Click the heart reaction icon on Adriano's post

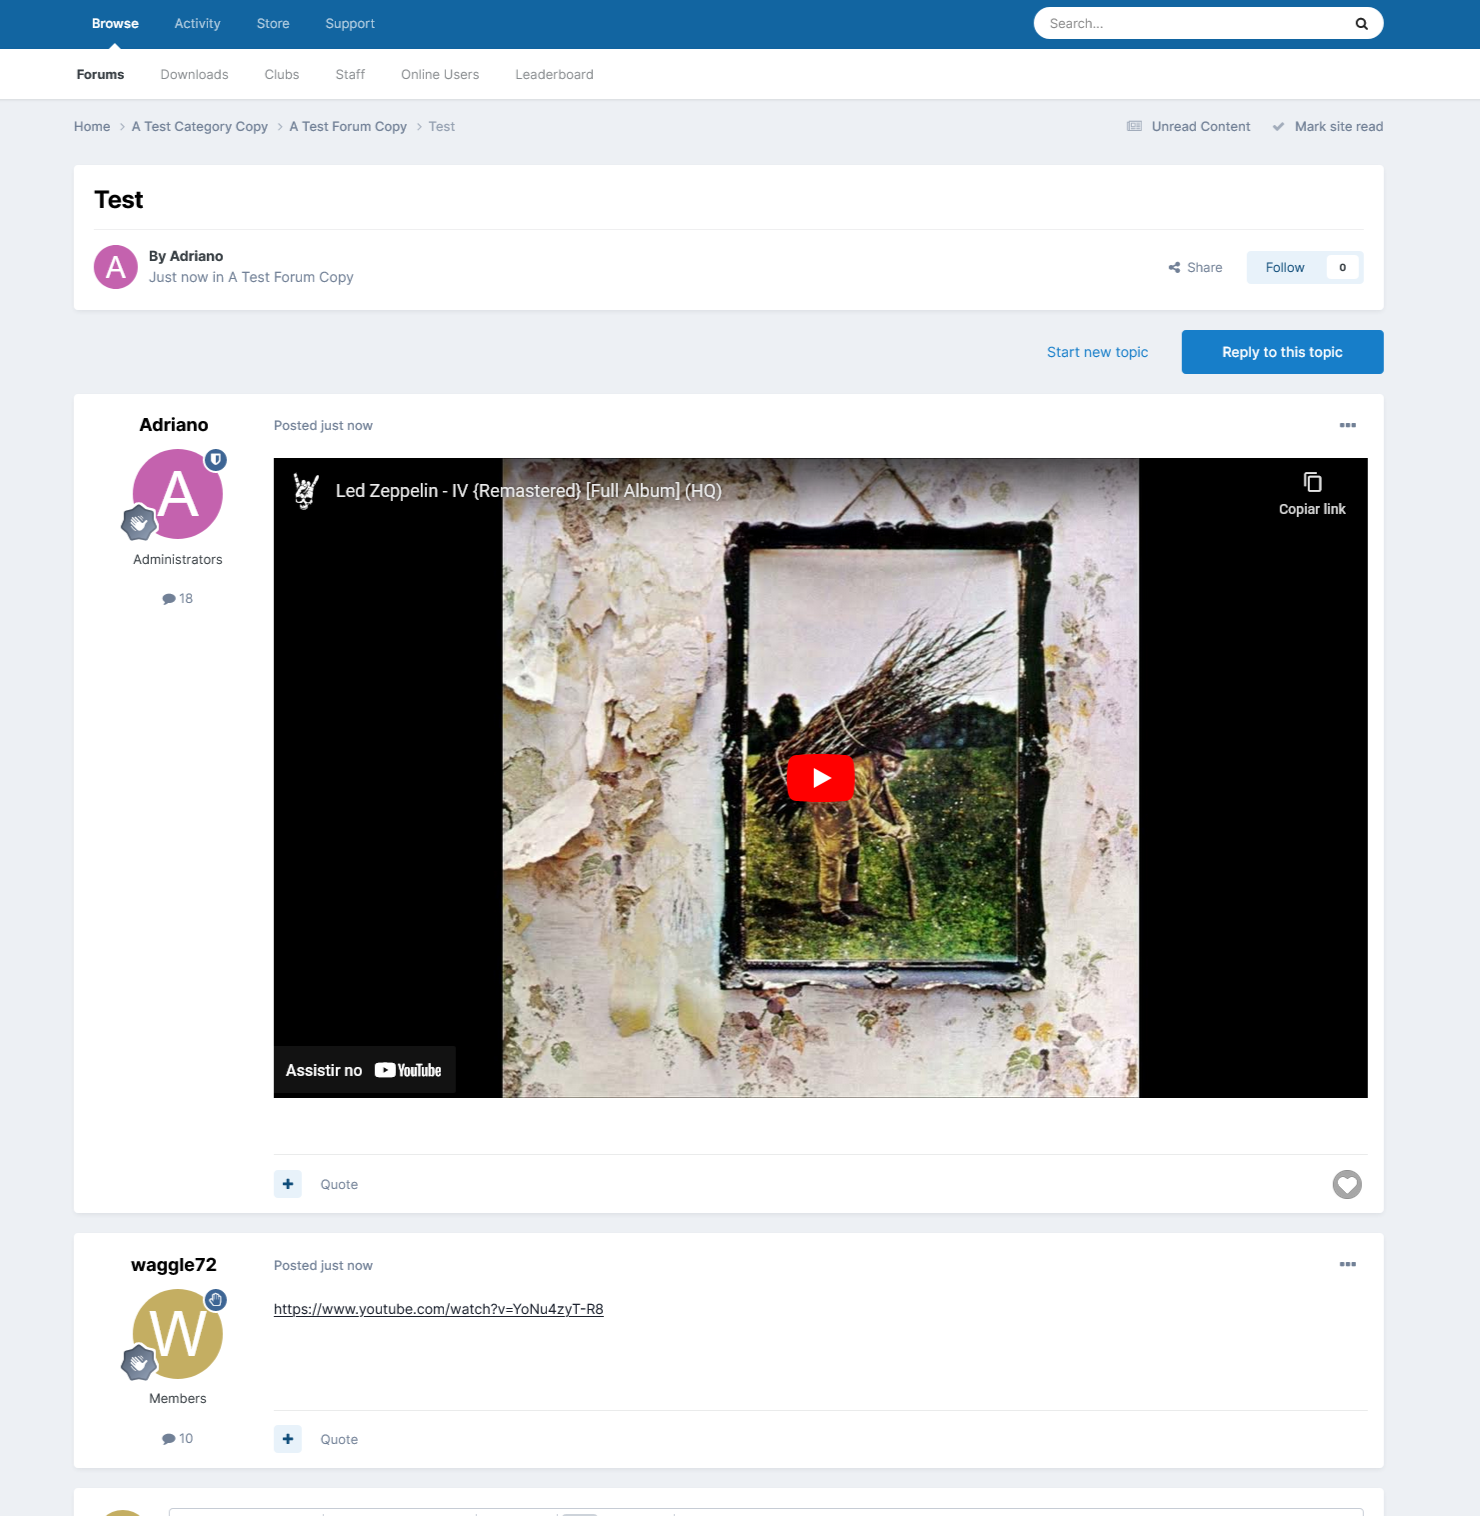point(1347,1185)
